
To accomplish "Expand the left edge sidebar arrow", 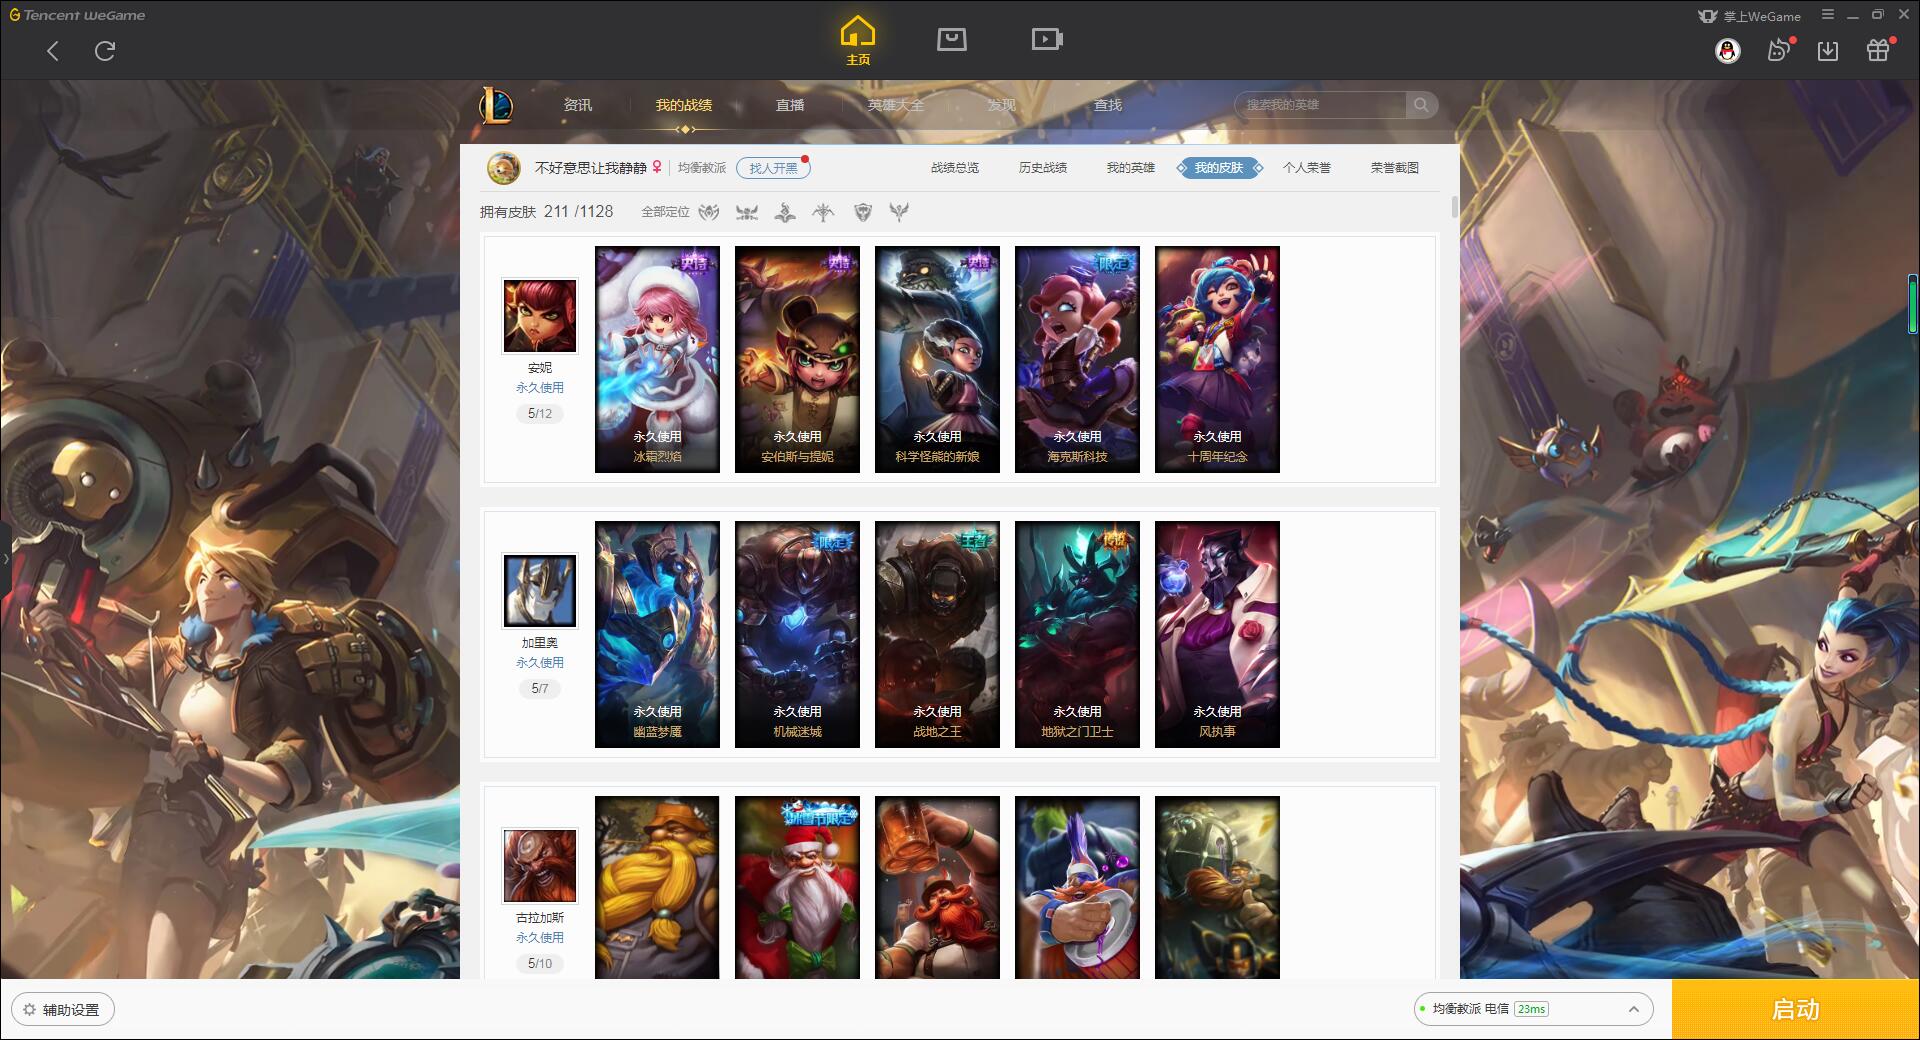I will click(x=5, y=558).
